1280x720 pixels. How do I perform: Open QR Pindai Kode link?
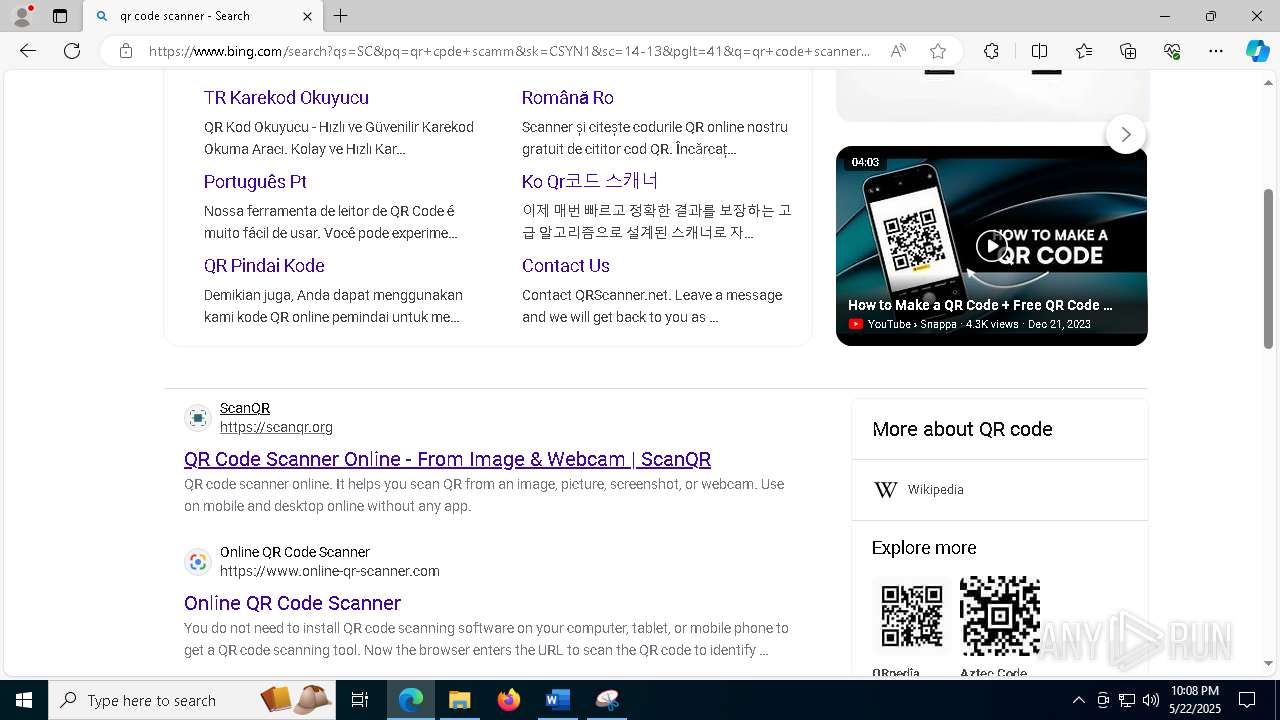tap(264, 265)
